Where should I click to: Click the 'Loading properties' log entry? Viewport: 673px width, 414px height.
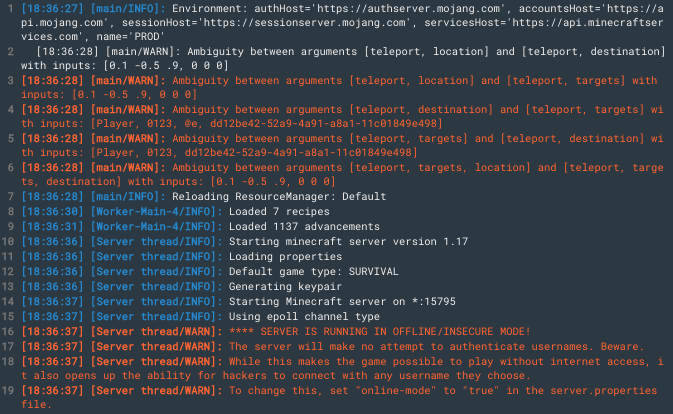(182, 257)
